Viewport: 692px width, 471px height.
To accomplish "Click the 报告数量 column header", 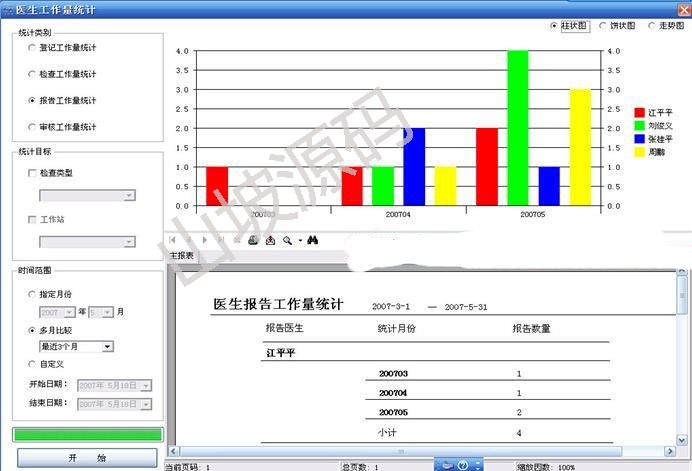I will tap(531, 328).
